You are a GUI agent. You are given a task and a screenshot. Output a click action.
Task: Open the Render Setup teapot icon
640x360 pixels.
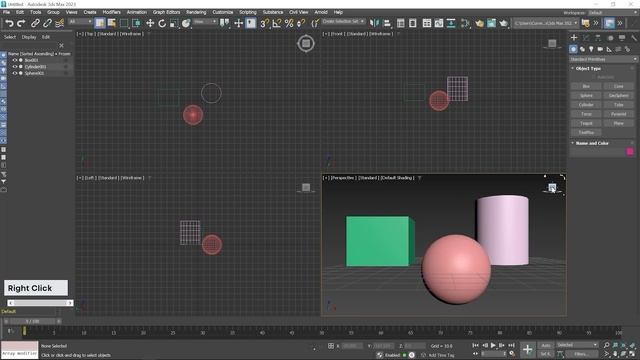[479, 23]
